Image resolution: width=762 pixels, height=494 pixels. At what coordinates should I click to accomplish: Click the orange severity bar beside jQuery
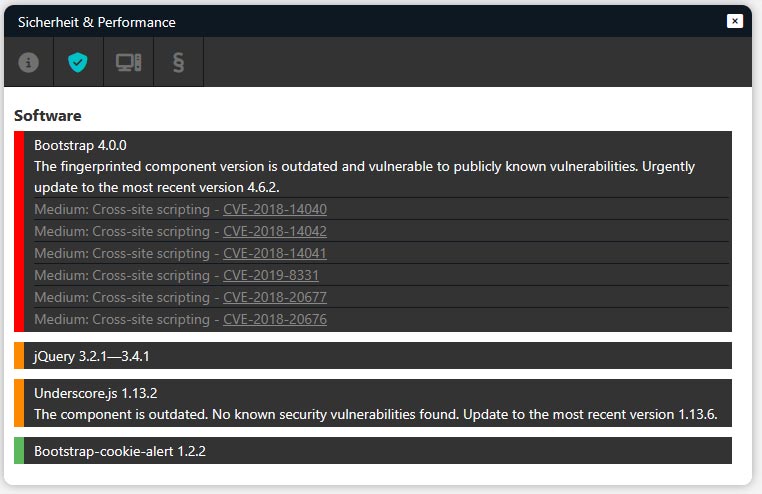[x=18, y=356]
